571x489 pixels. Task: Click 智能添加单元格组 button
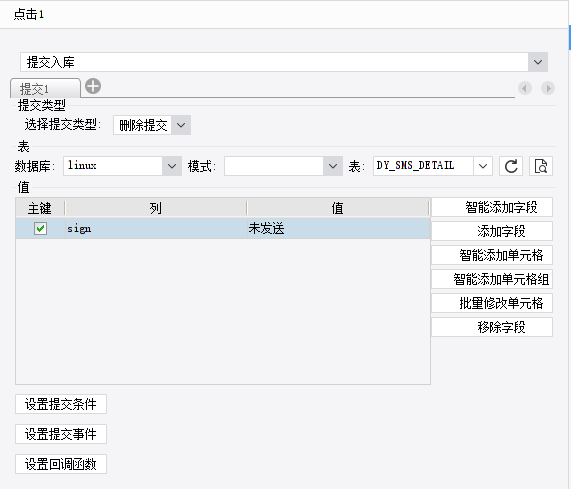coord(492,279)
